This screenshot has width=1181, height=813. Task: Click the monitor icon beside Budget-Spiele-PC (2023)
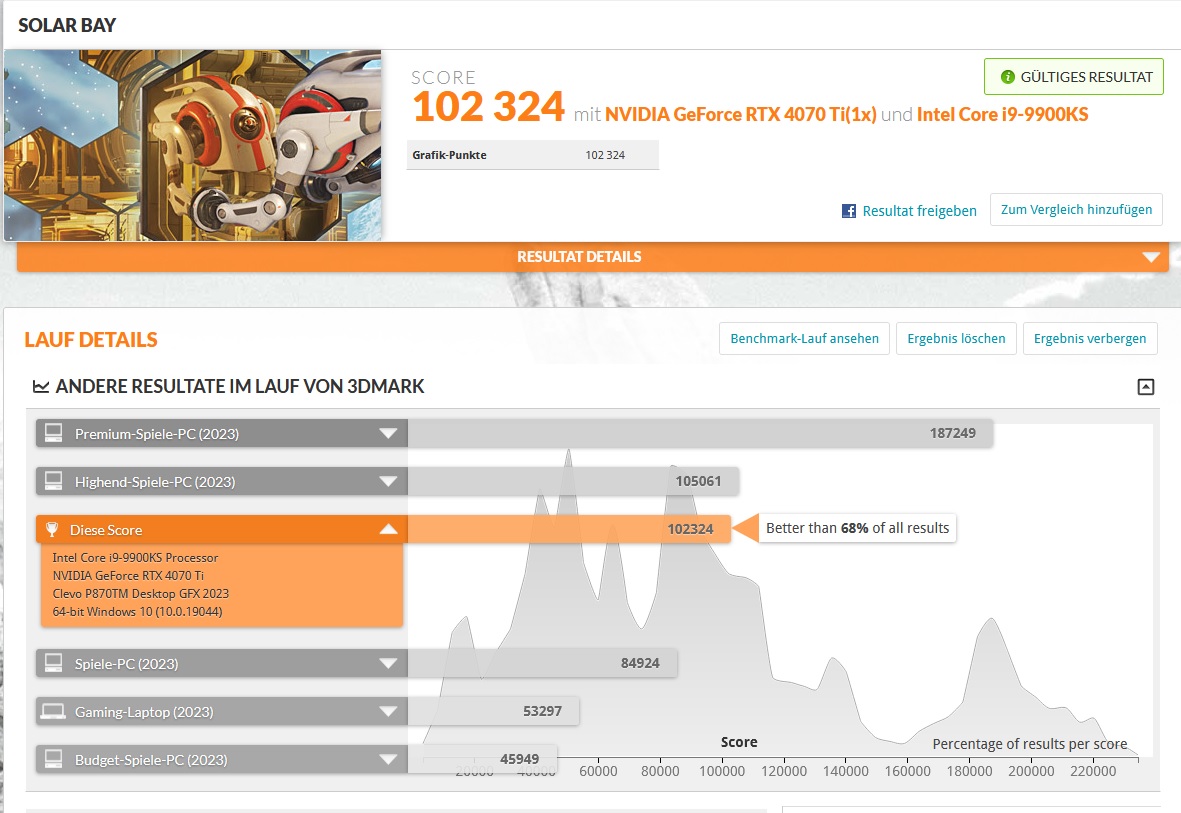point(53,759)
